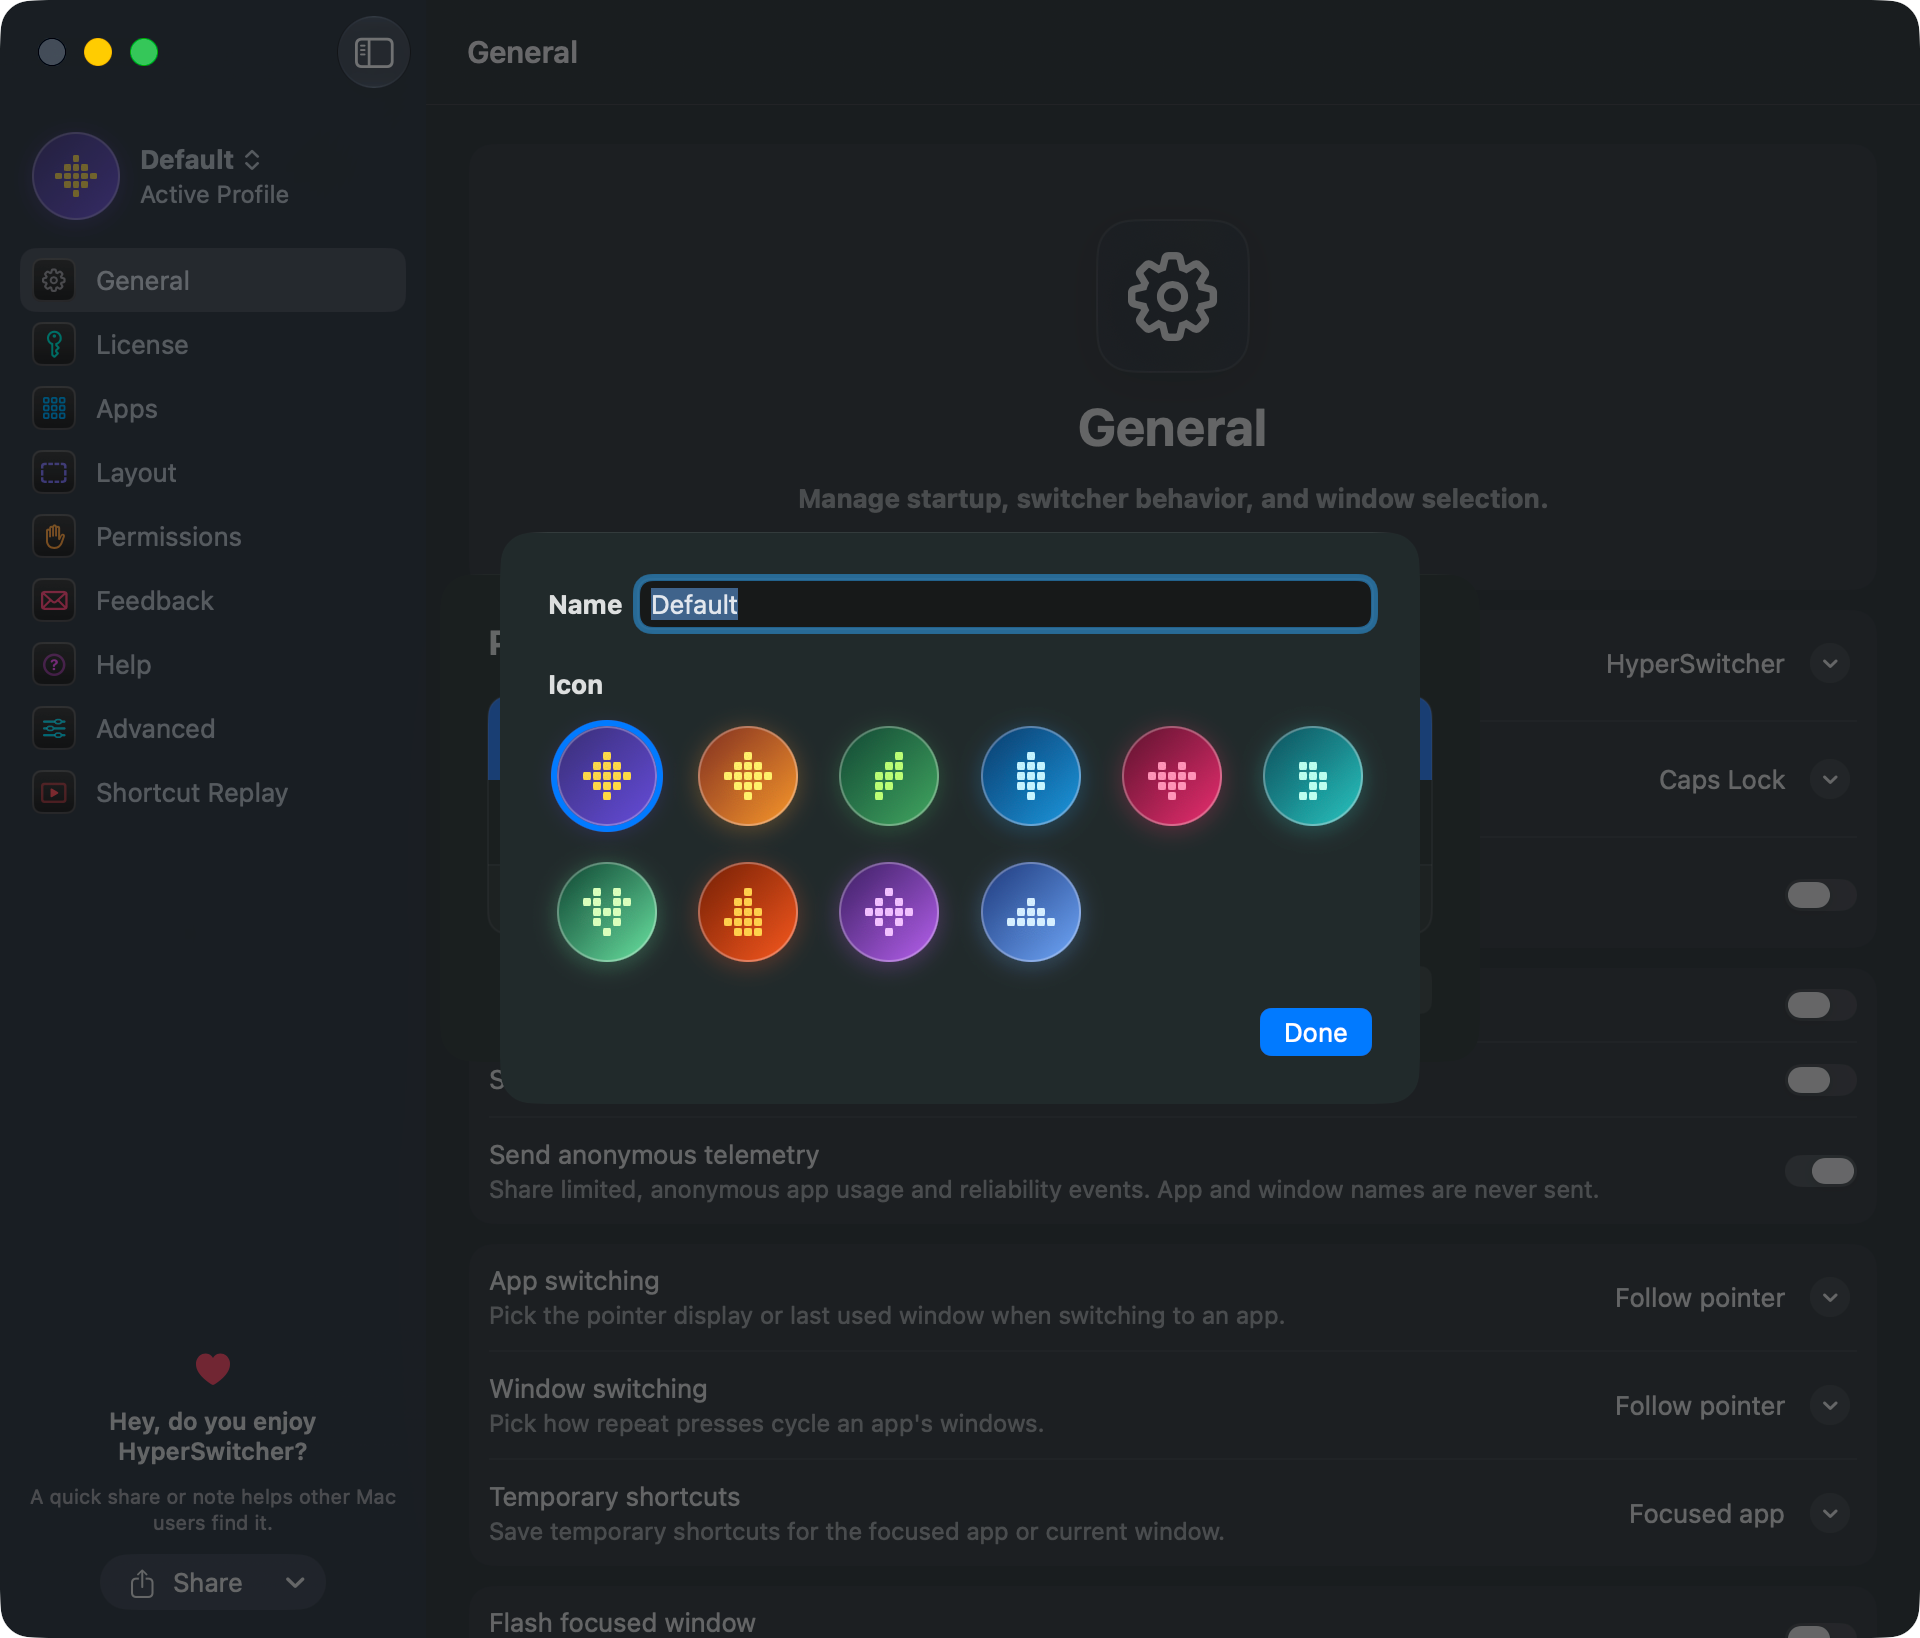Viewport: 1920px width, 1638px height.
Task: Click the 'Window switching' setting title
Action: 598,1389
